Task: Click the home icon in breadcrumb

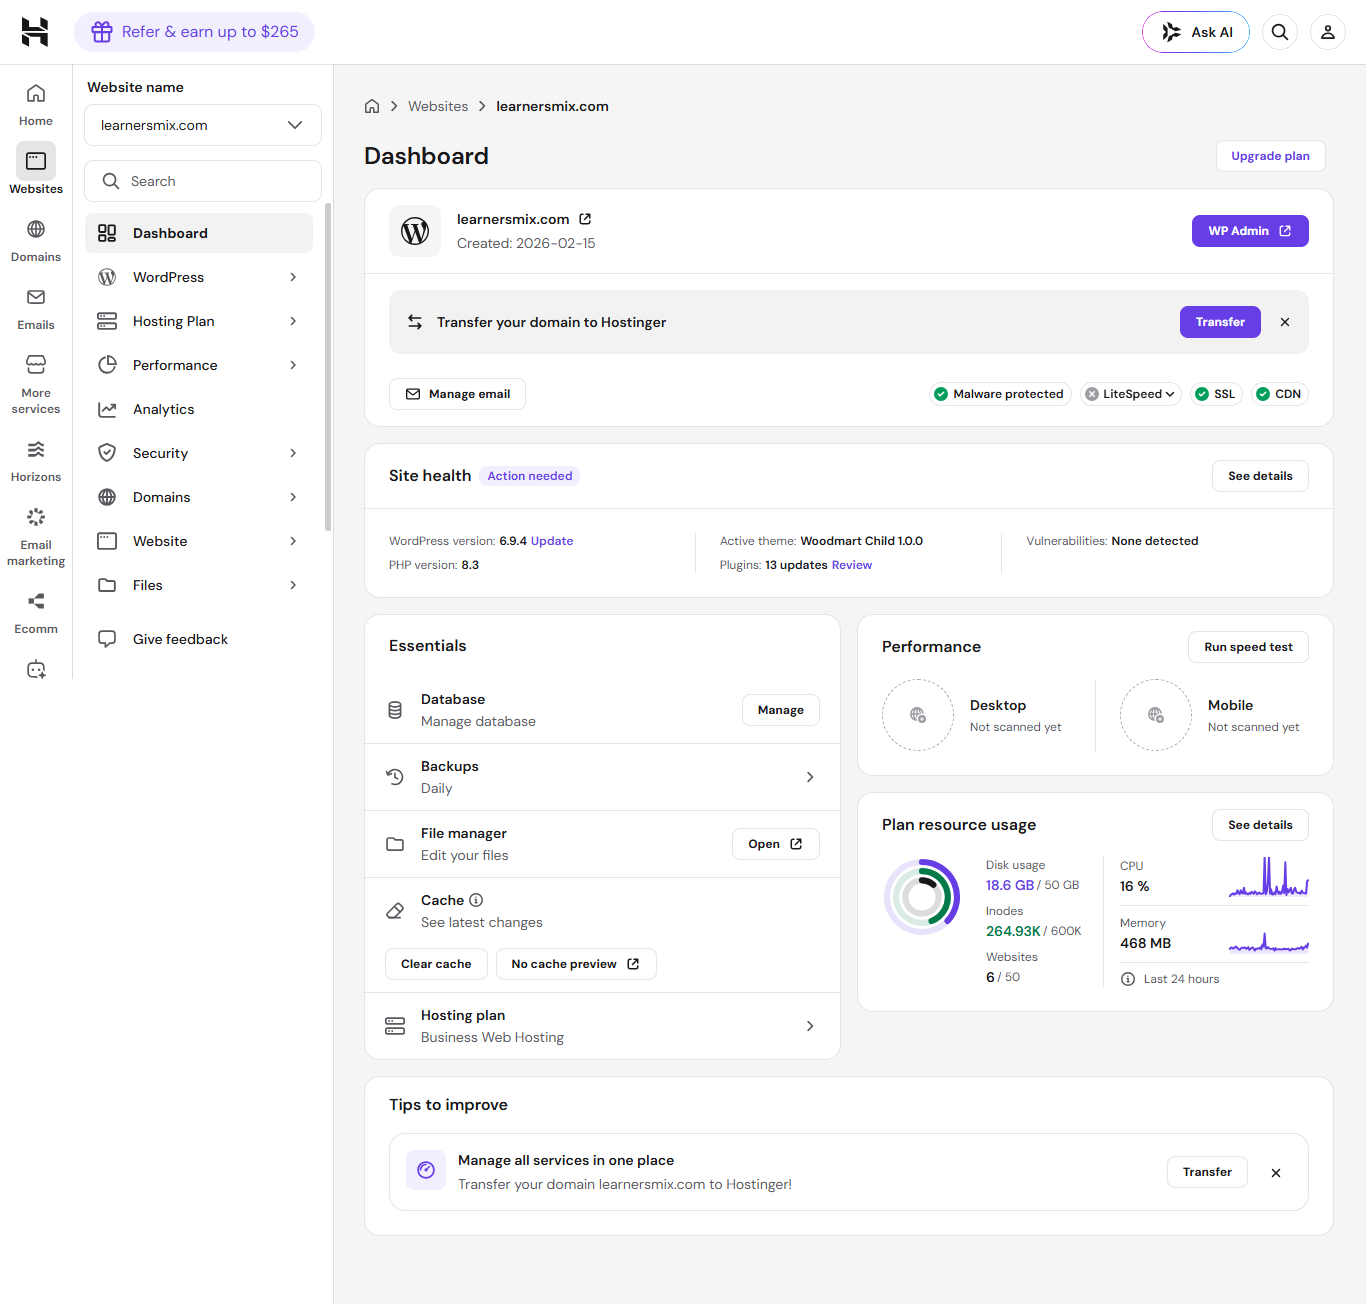Action: tap(372, 106)
